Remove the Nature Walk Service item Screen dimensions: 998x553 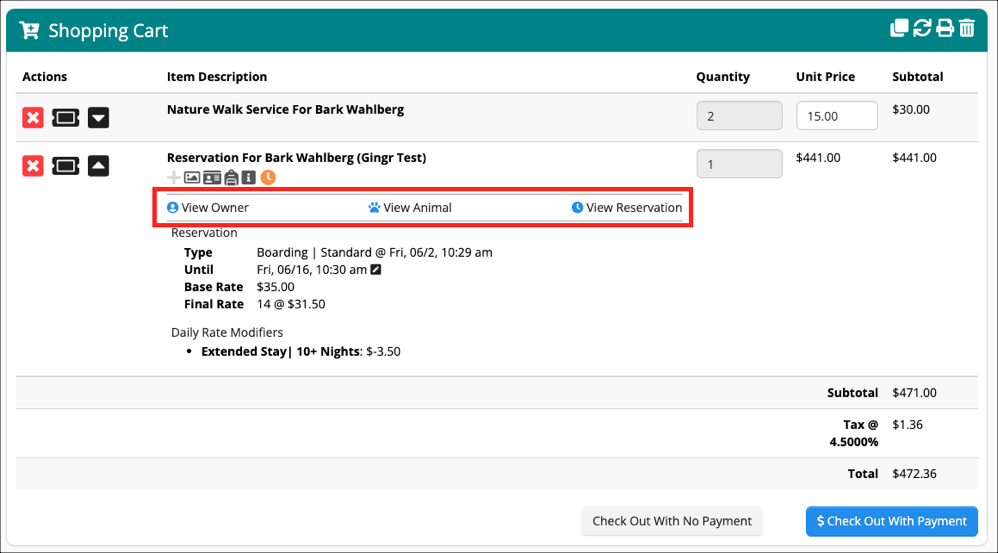coord(33,118)
